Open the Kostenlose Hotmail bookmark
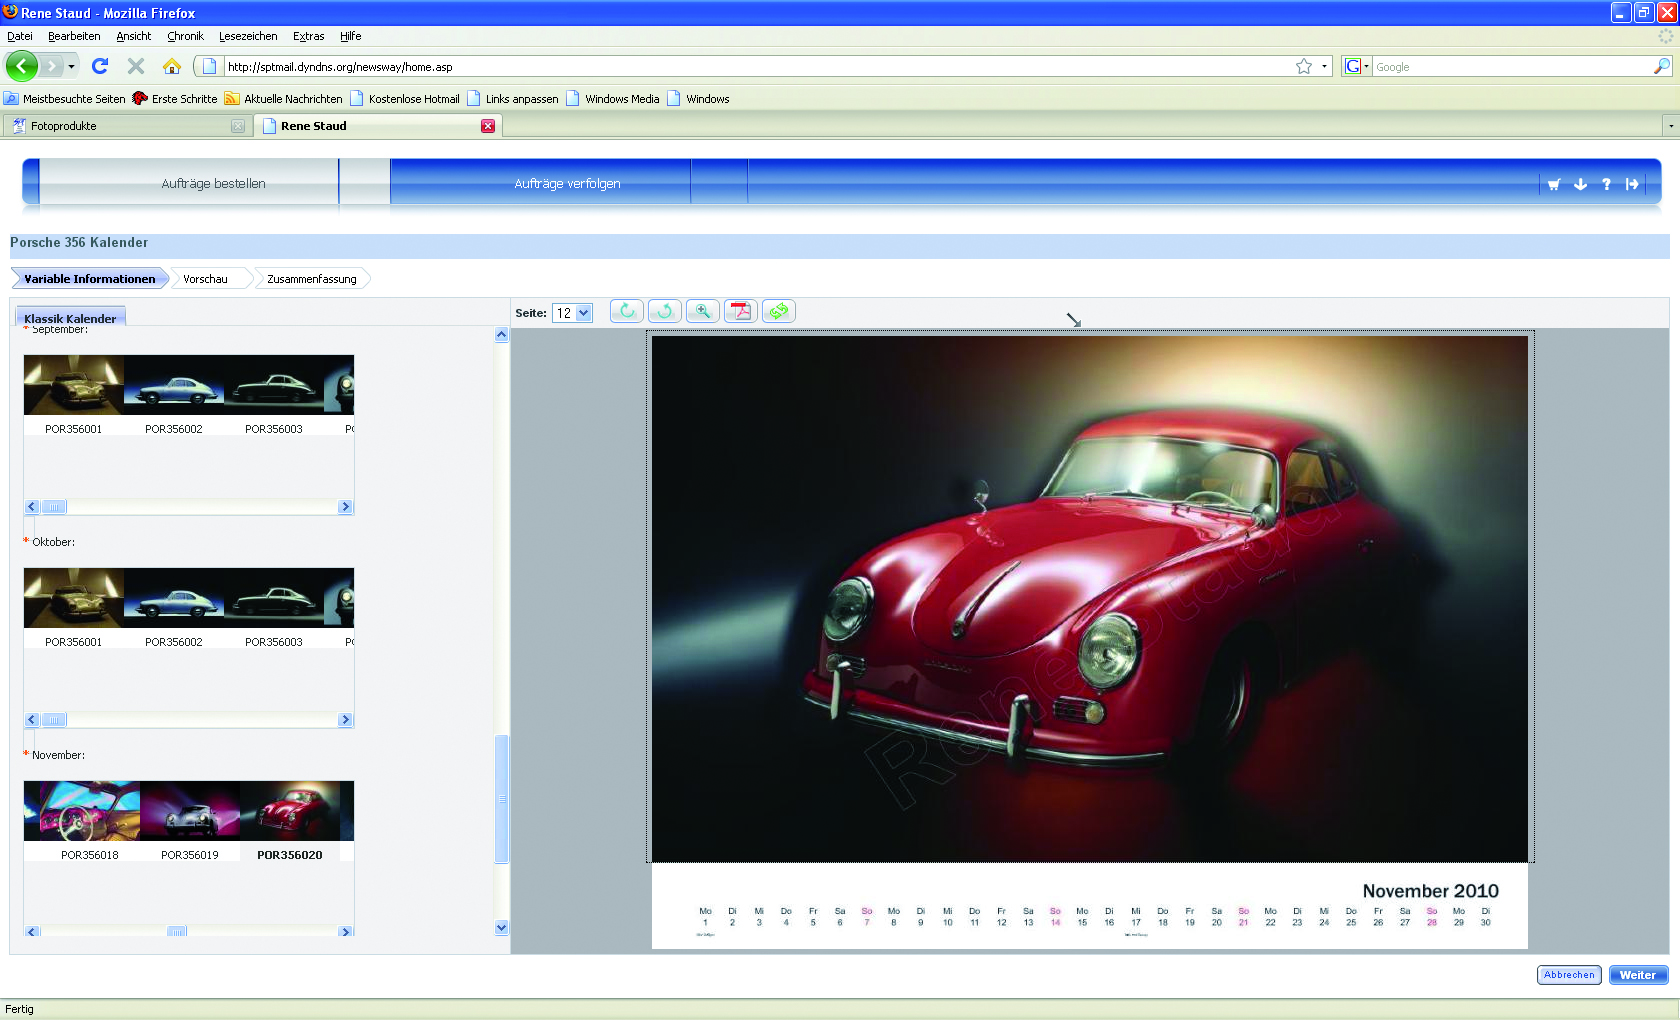 pyautogui.click(x=405, y=99)
